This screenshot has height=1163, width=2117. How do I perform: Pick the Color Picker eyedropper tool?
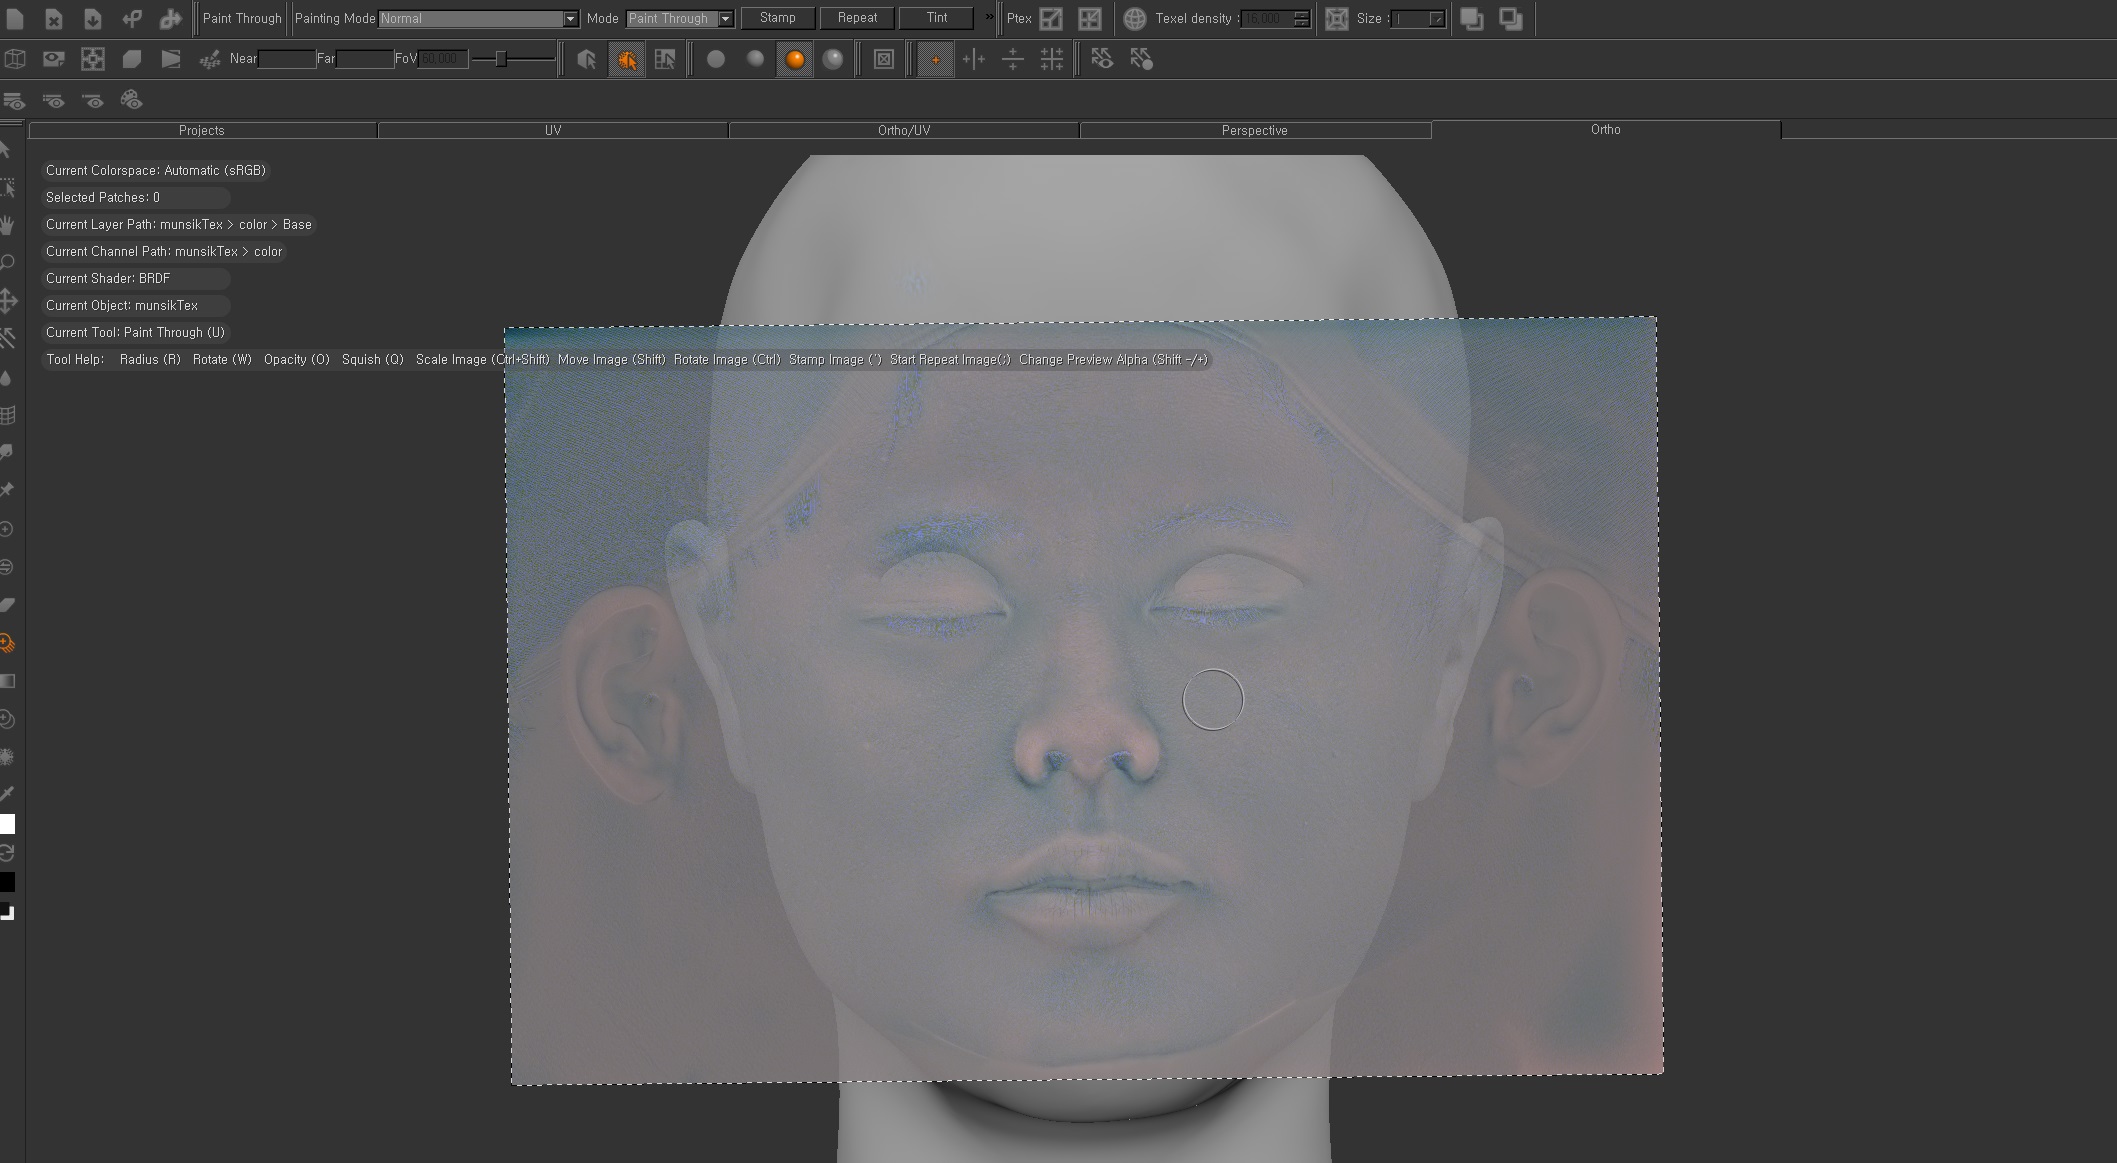tap(7, 794)
